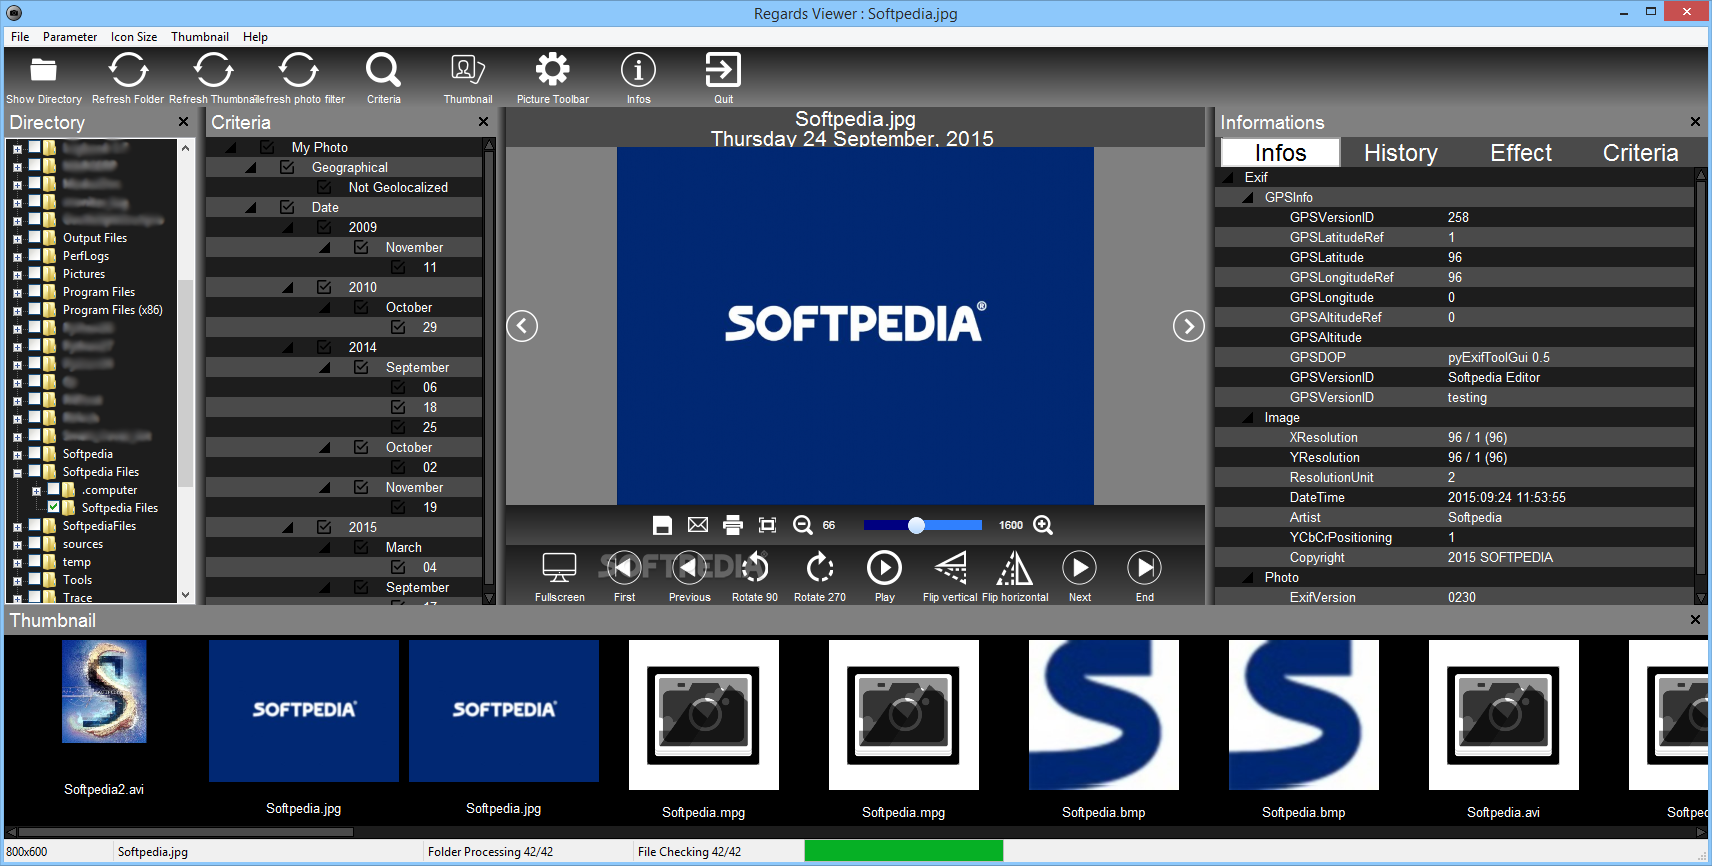Click the fit-to-window crop icon
The image size is (1712, 866).
click(767, 525)
